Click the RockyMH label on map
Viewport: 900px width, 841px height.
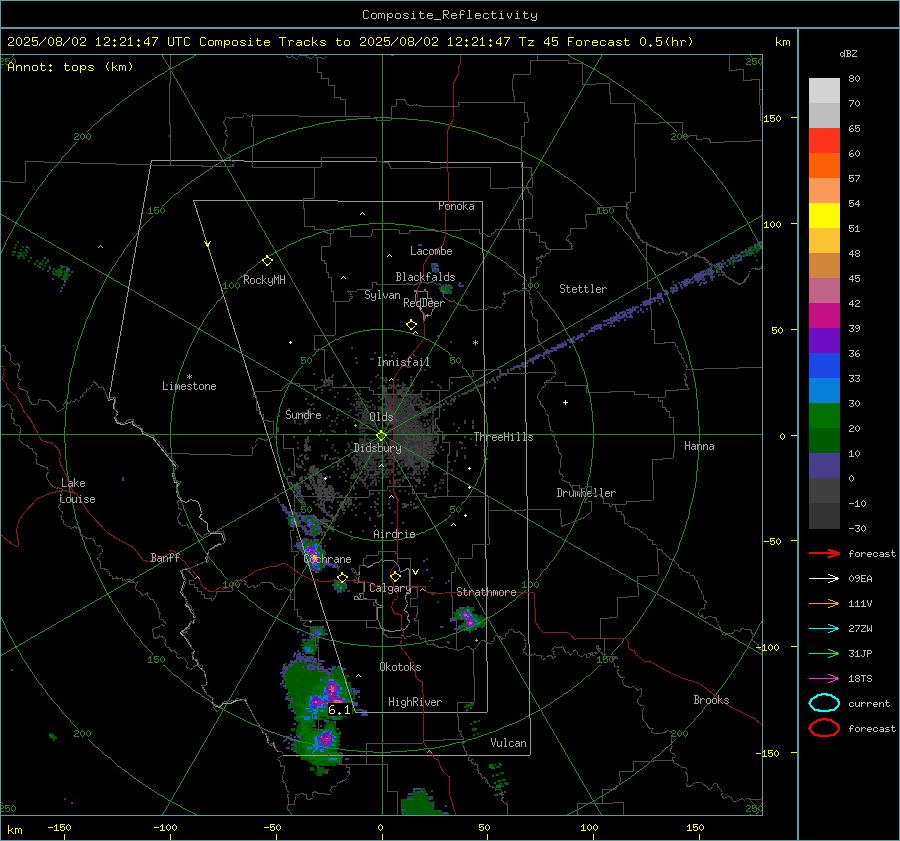point(264,280)
